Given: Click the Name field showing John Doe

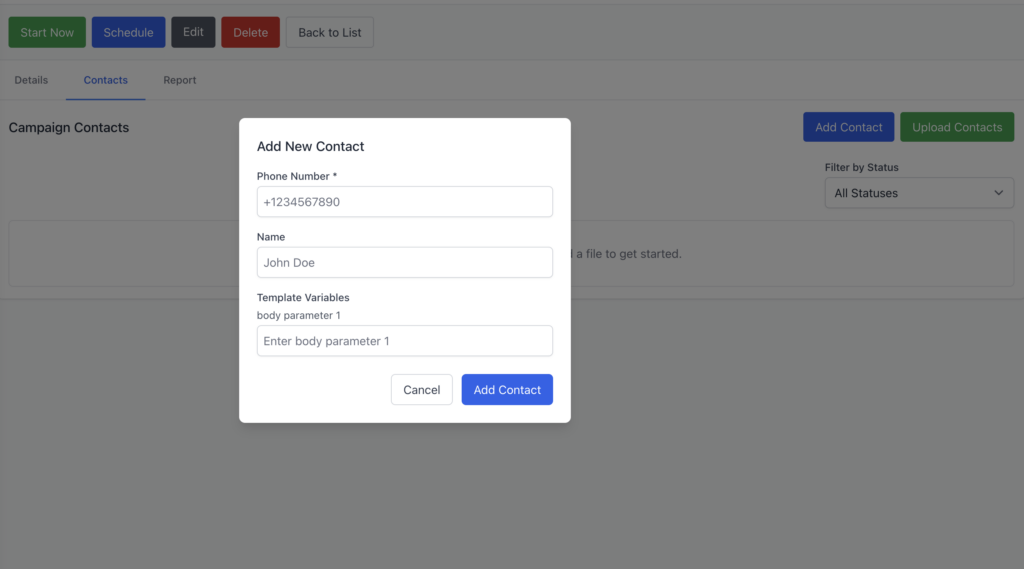Looking at the screenshot, I should pos(404,263).
